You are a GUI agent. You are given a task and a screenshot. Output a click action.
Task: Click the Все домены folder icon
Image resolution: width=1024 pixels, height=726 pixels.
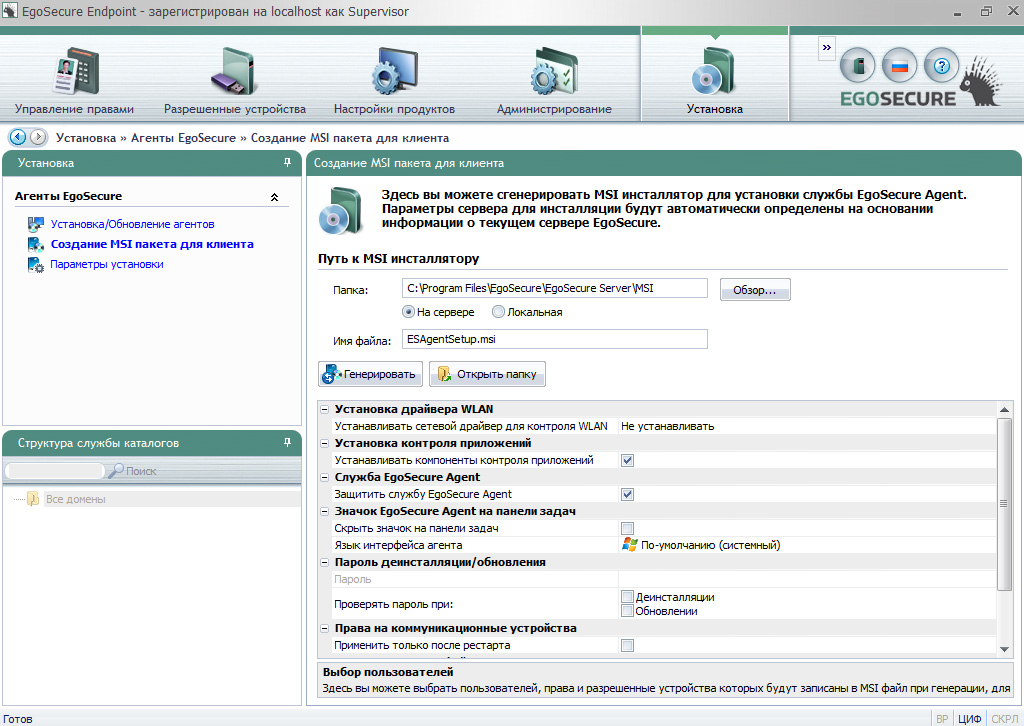coord(33,499)
